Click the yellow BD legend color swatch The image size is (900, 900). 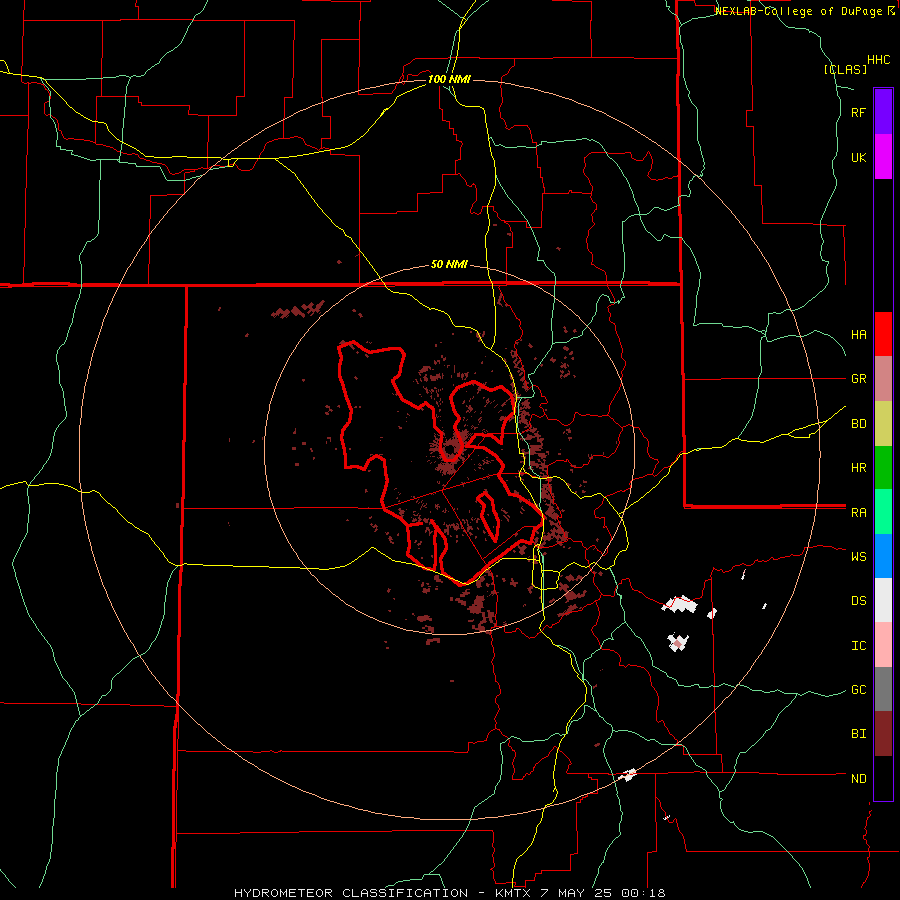coord(883,423)
